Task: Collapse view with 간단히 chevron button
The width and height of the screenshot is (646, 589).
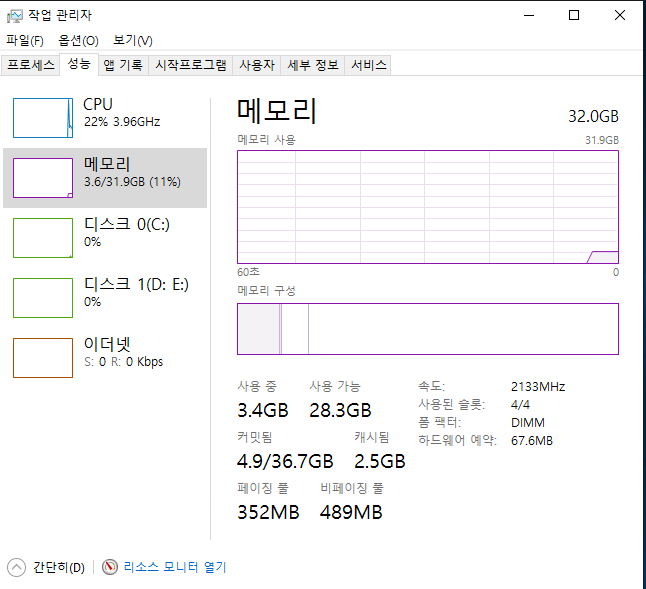Action: pyautogui.click(x=17, y=567)
